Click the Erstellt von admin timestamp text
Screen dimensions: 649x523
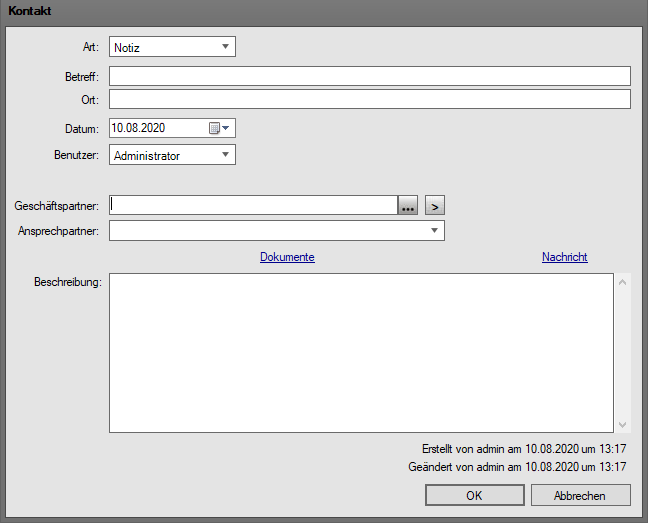coord(524,449)
